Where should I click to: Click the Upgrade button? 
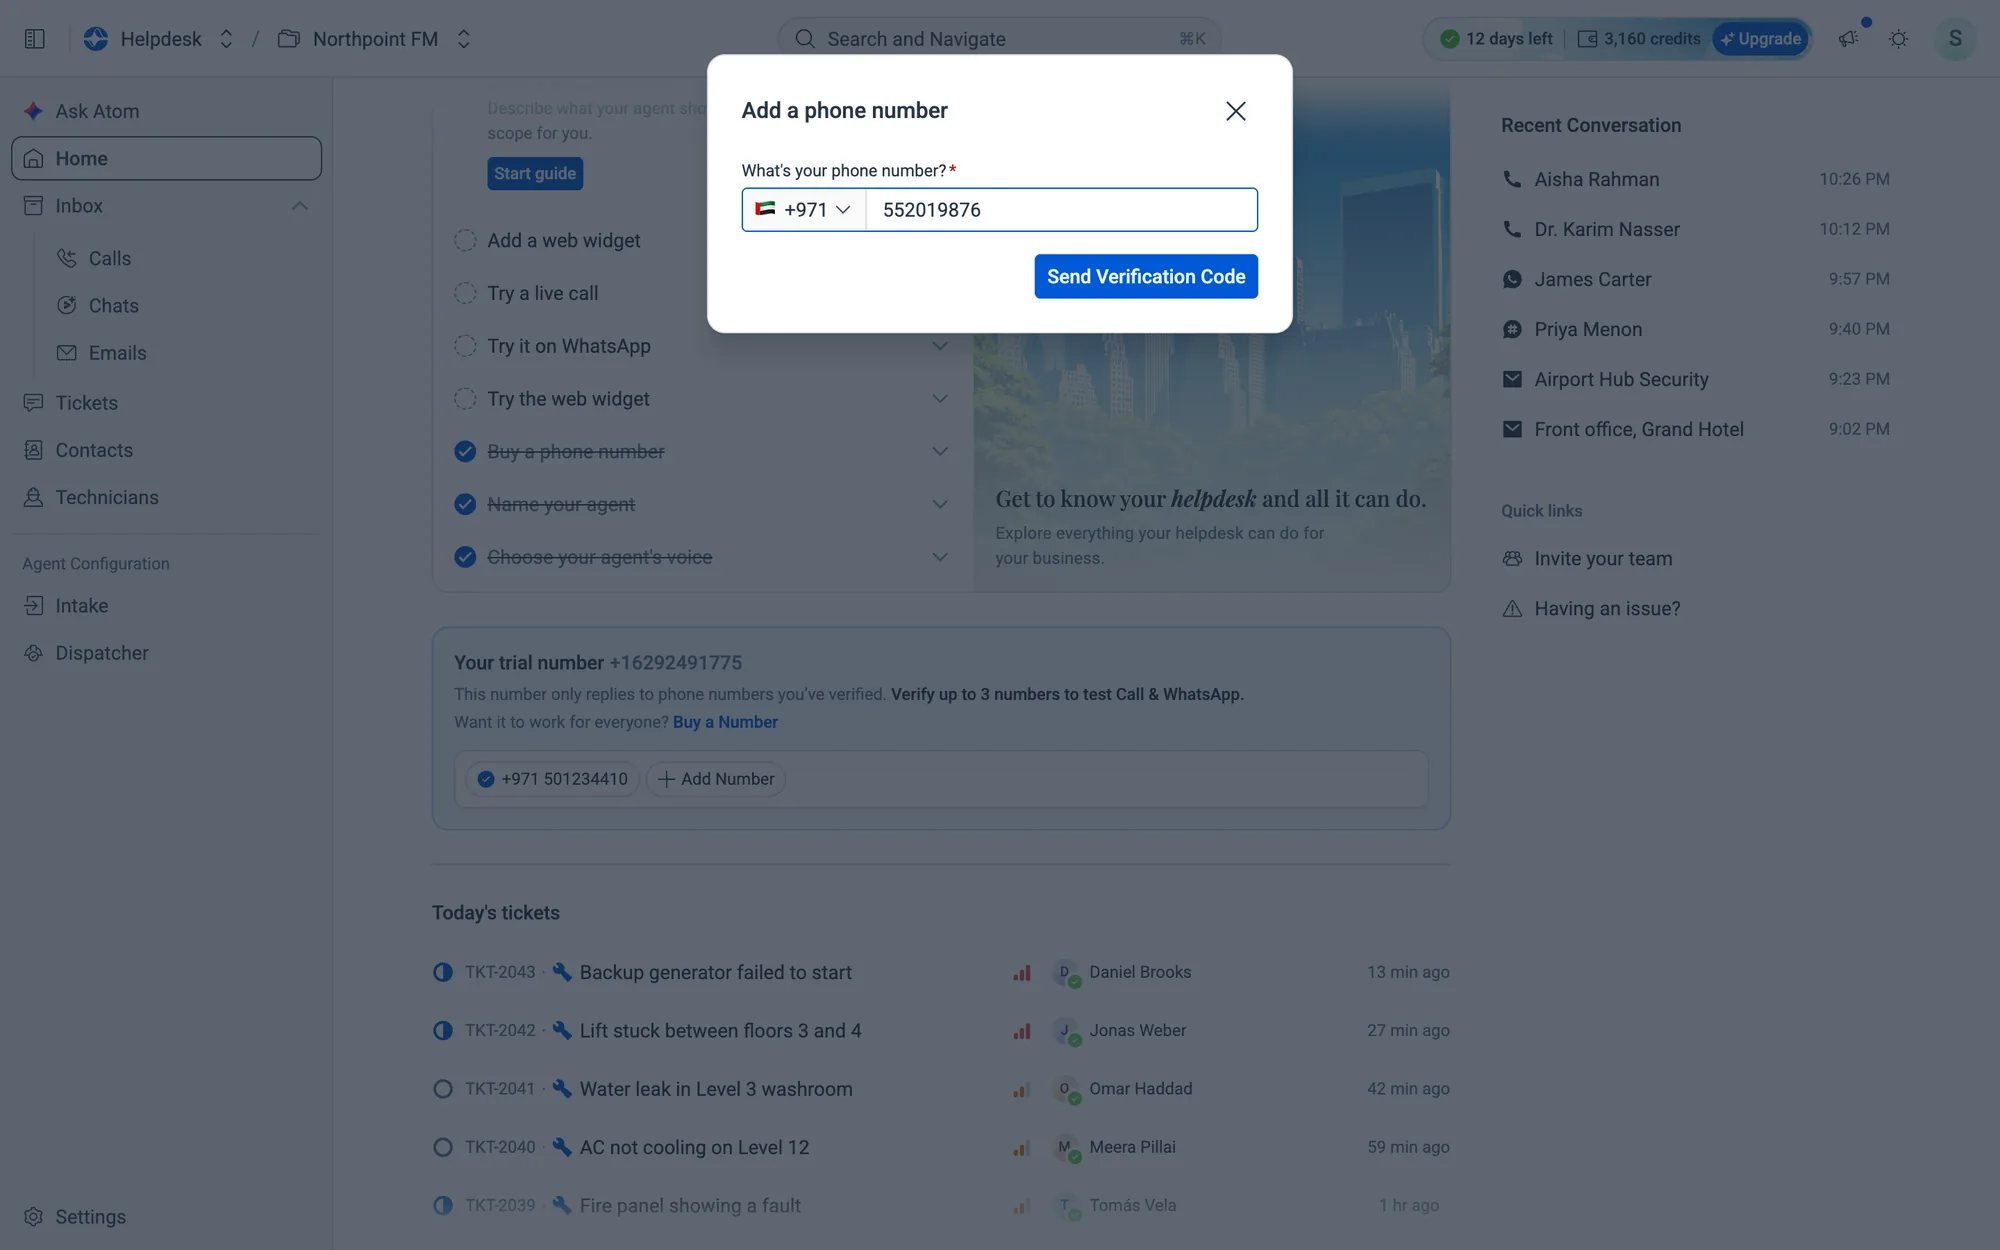[1761, 39]
